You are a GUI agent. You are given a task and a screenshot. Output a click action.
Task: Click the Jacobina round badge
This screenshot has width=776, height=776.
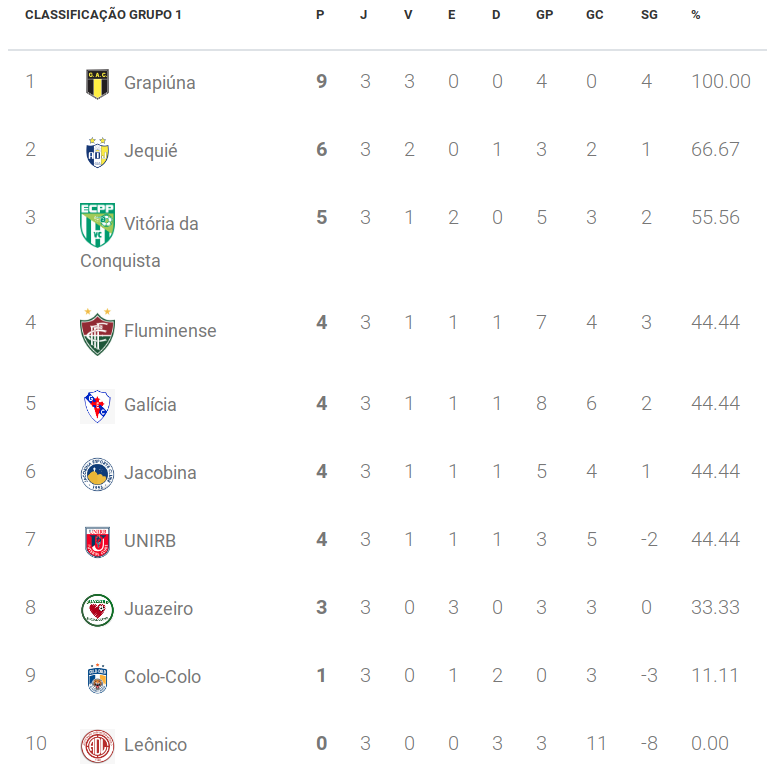[x=97, y=474]
